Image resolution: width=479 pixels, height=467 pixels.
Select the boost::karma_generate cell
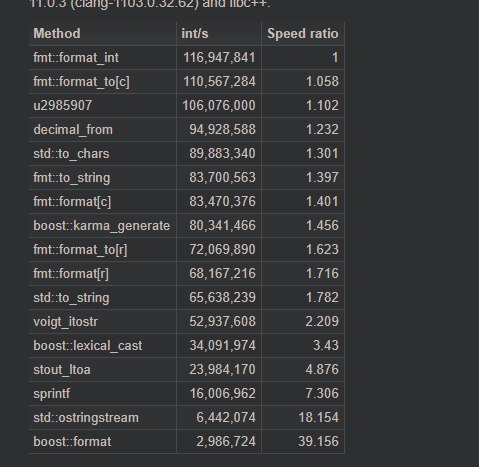[x=102, y=226]
